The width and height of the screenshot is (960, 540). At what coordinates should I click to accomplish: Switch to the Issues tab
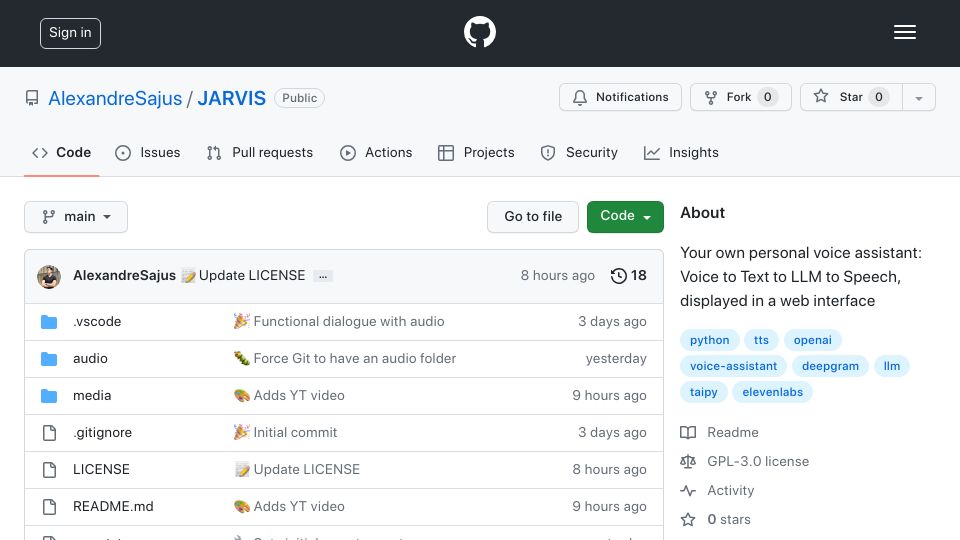click(148, 152)
